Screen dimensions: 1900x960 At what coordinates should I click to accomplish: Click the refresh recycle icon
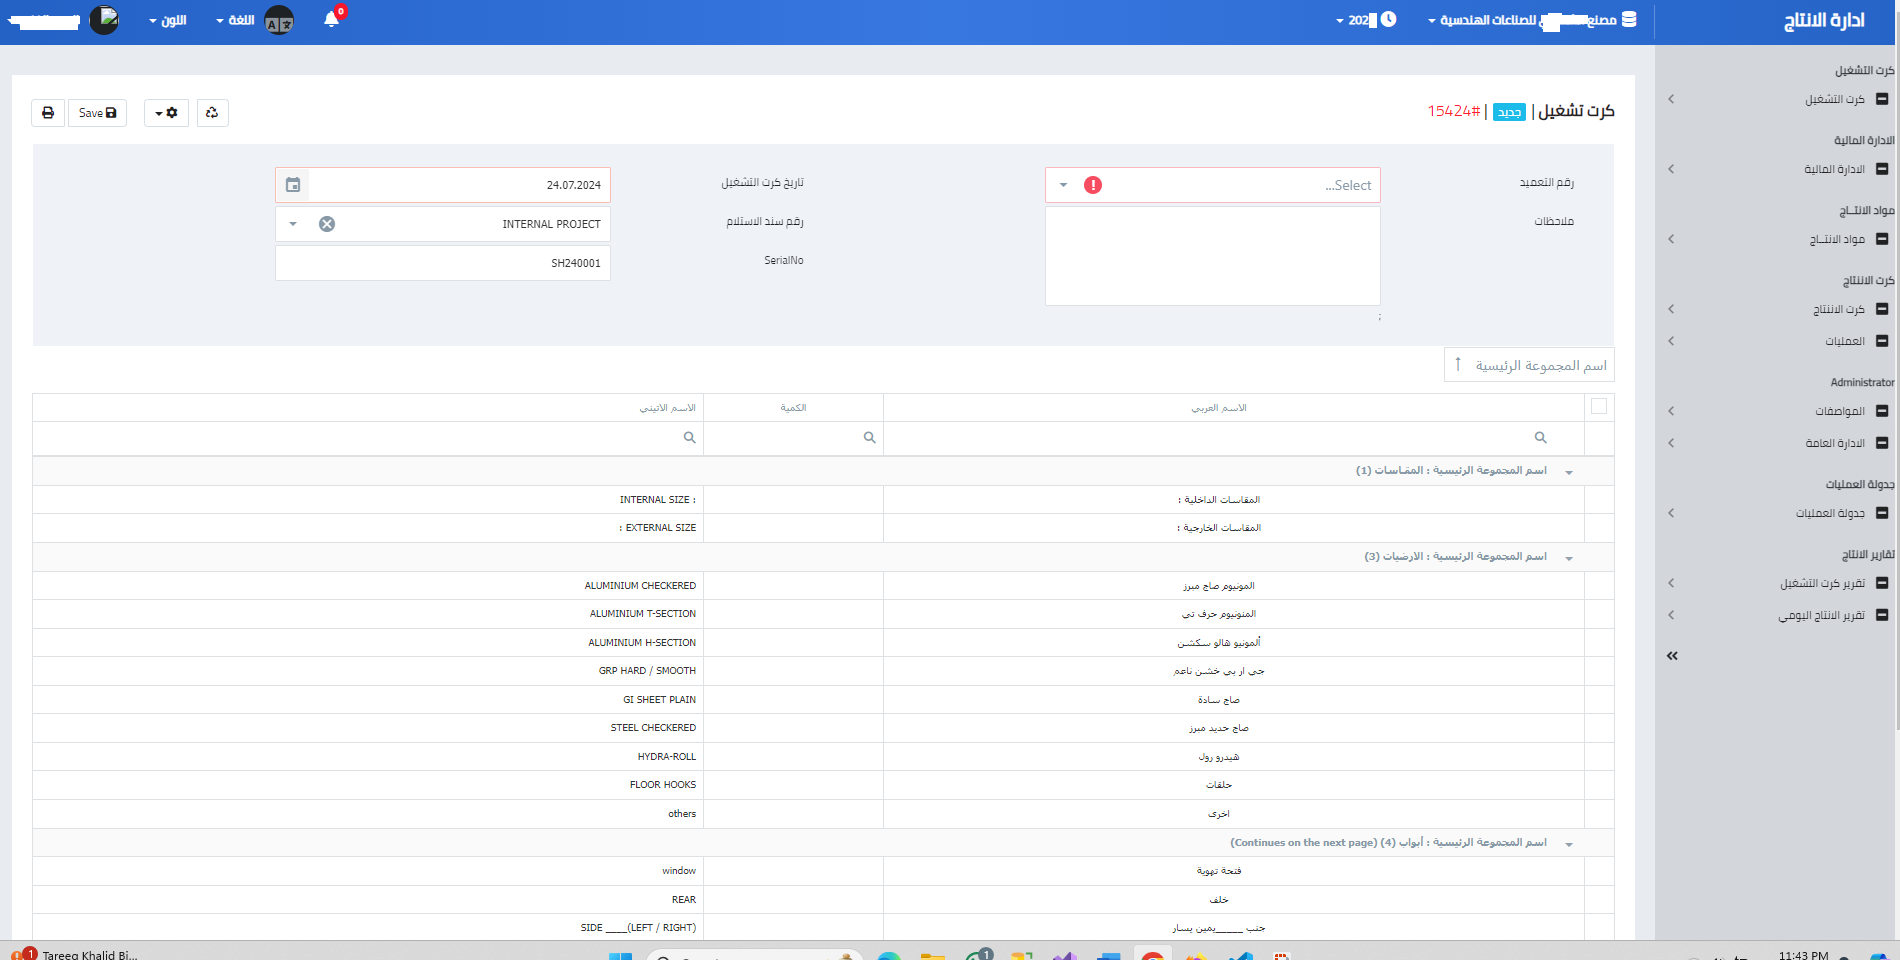click(212, 113)
